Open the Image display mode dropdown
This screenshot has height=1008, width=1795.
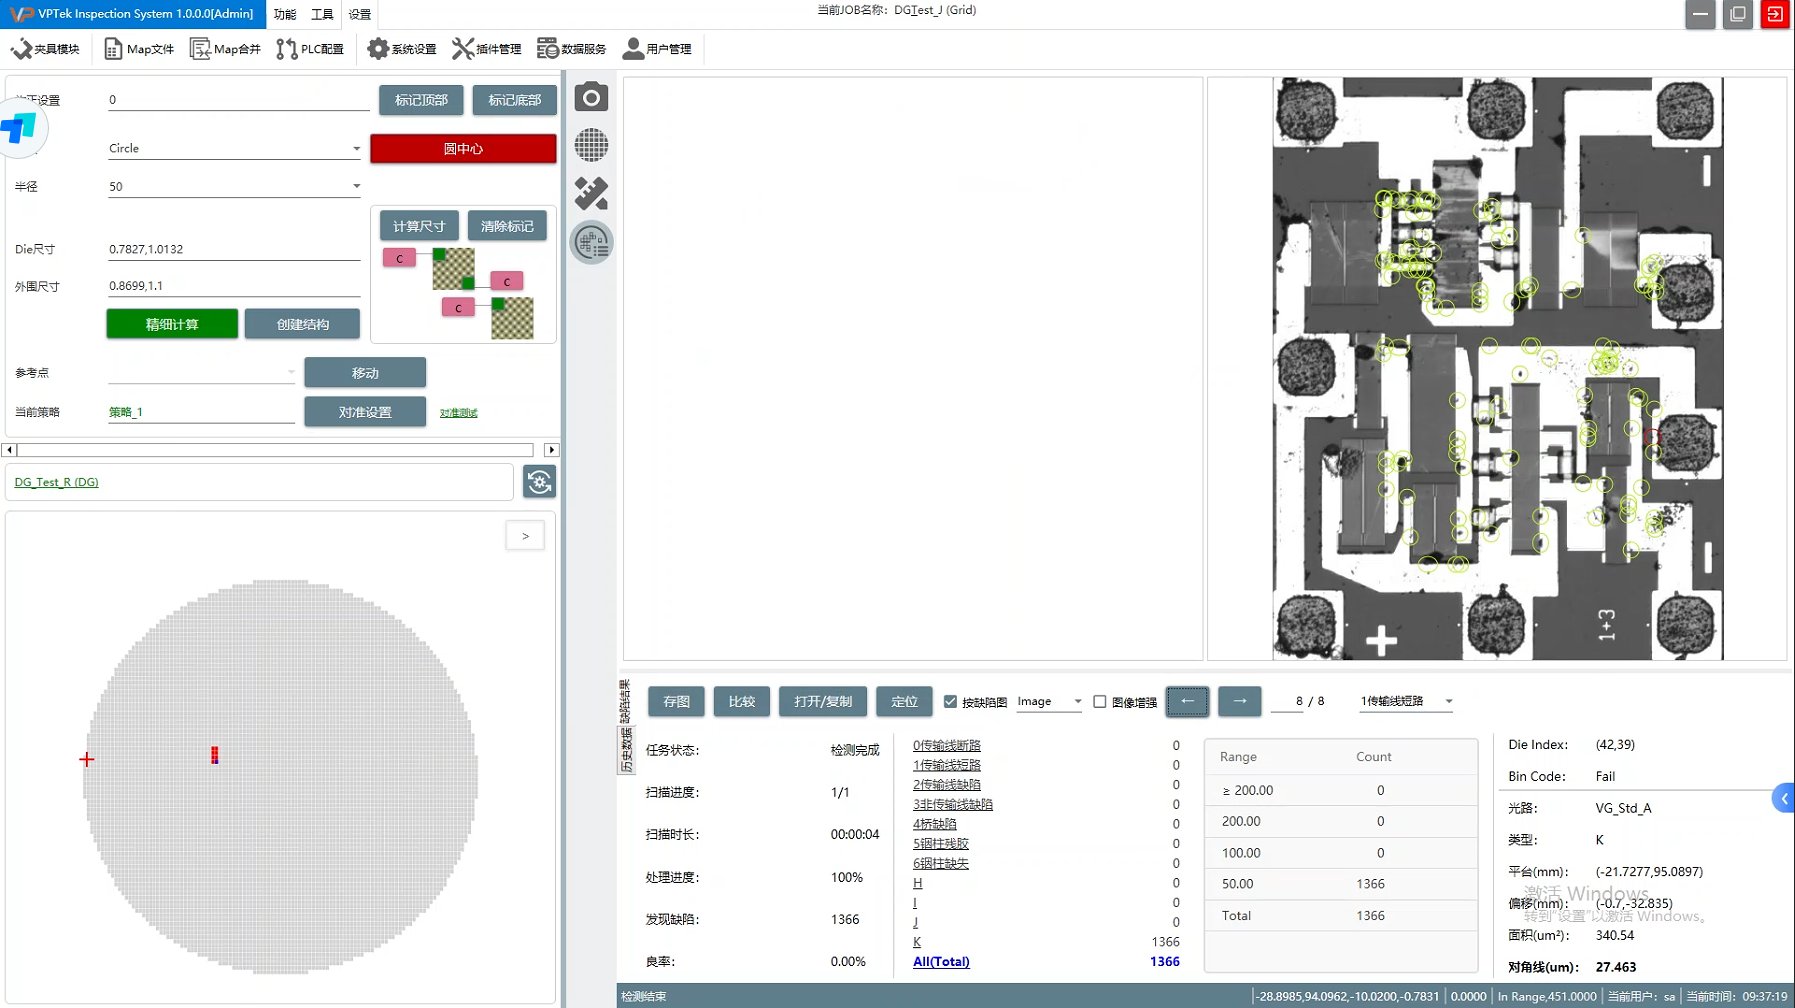(x=1077, y=702)
